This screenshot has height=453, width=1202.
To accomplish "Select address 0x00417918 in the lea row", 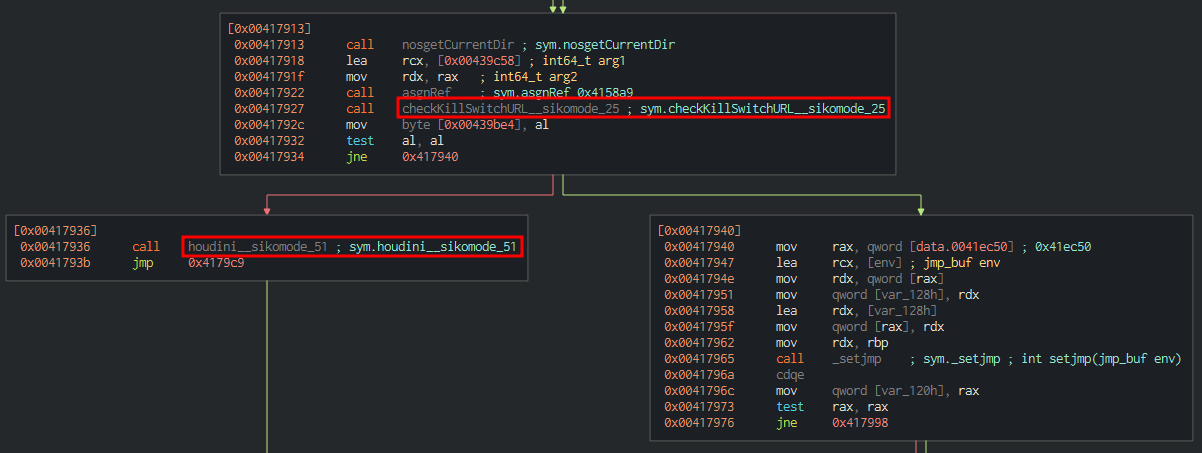I will click(x=272, y=61).
